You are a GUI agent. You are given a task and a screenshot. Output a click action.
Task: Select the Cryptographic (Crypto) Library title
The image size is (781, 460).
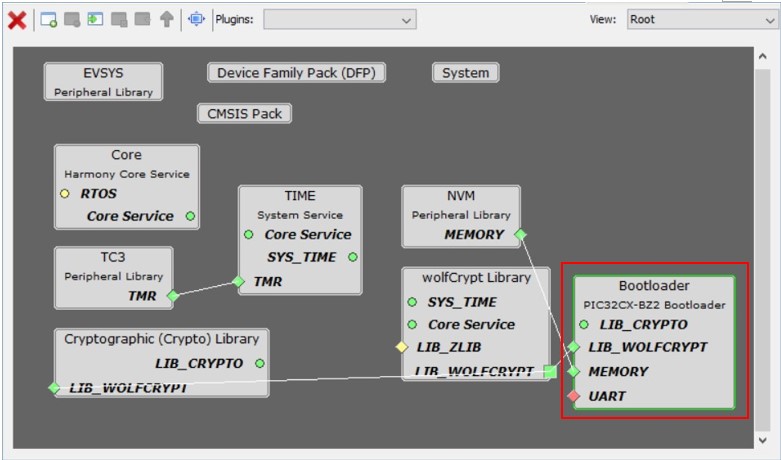pos(162,339)
